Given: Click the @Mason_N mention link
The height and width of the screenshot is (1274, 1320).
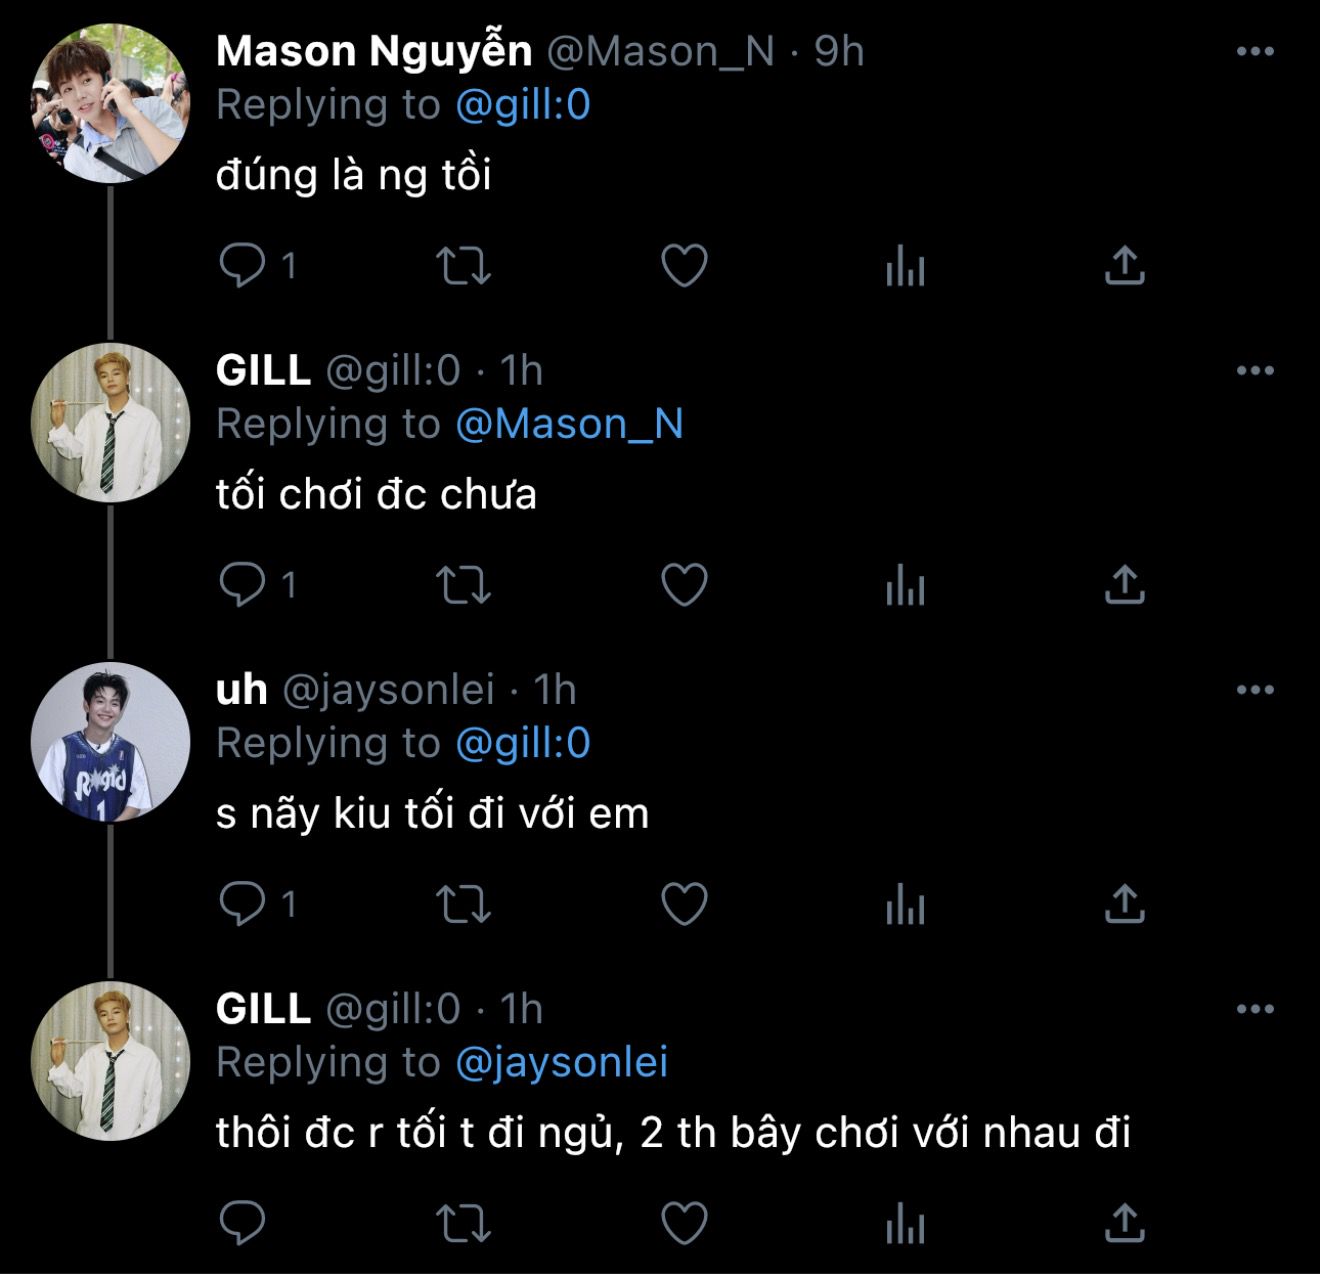Looking at the screenshot, I should coord(569,424).
